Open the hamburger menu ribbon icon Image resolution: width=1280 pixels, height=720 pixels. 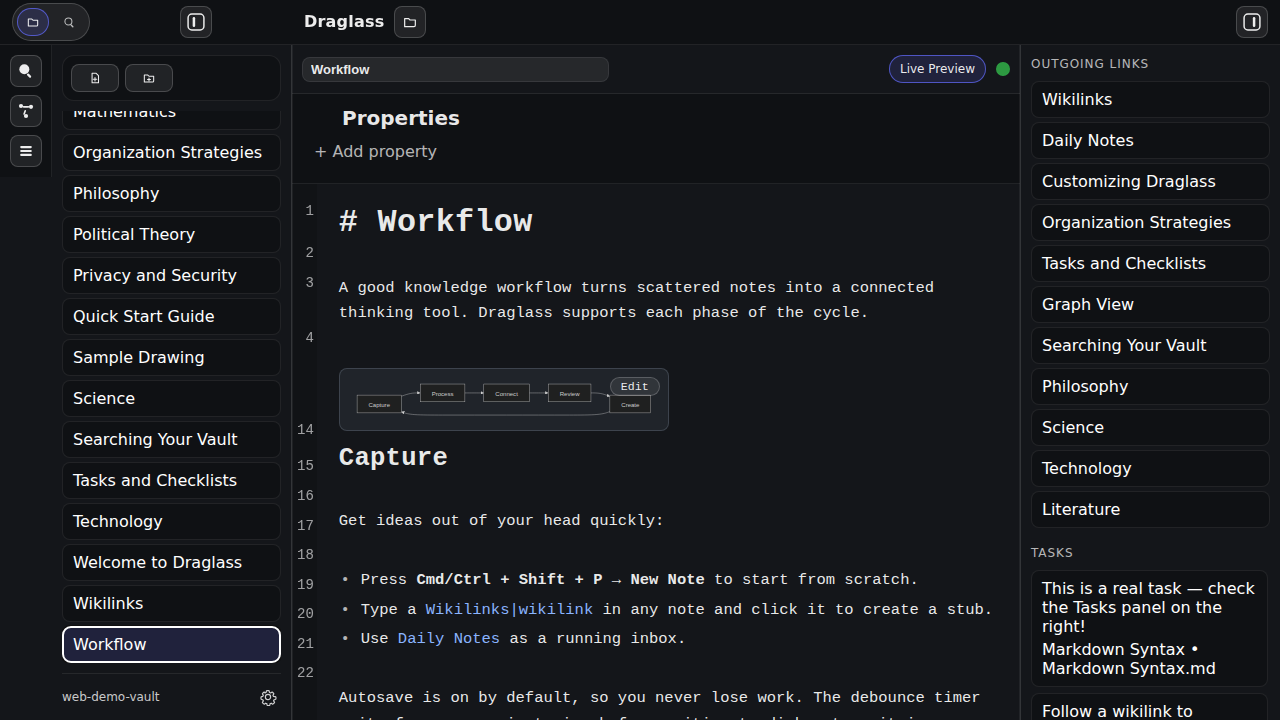tap(26, 151)
